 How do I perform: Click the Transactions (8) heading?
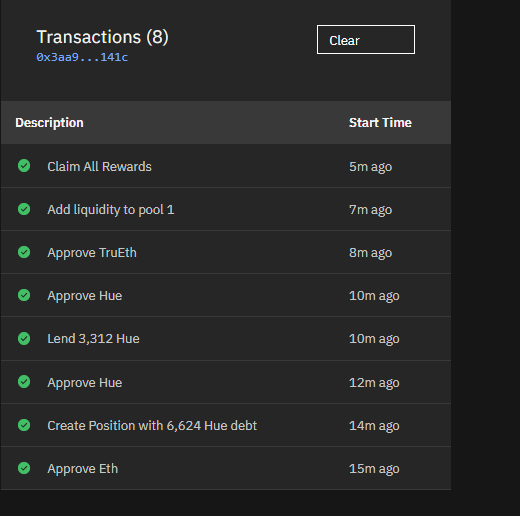102,37
